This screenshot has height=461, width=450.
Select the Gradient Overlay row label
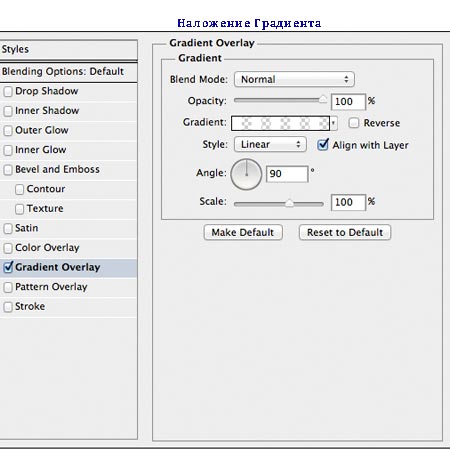(x=58, y=267)
